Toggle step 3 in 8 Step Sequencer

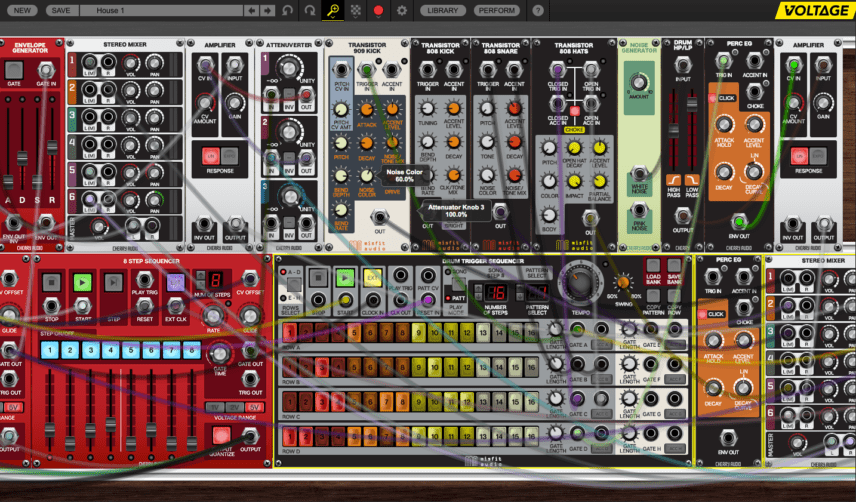click(91, 350)
